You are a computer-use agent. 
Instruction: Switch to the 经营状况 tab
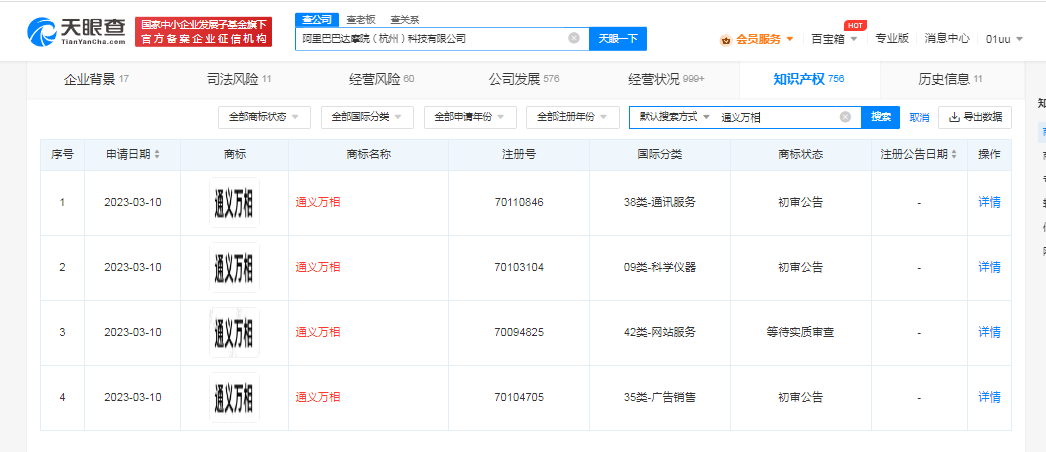pyautogui.click(x=666, y=80)
